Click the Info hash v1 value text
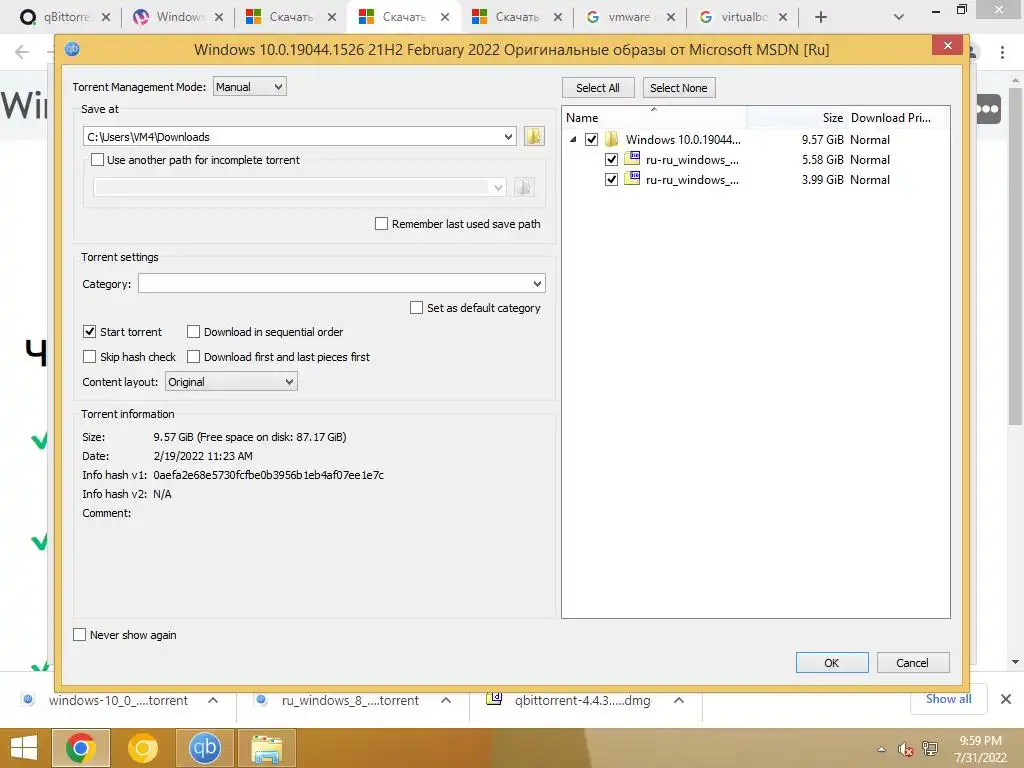This screenshot has width=1024, height=768. click(x=268, y=475)
